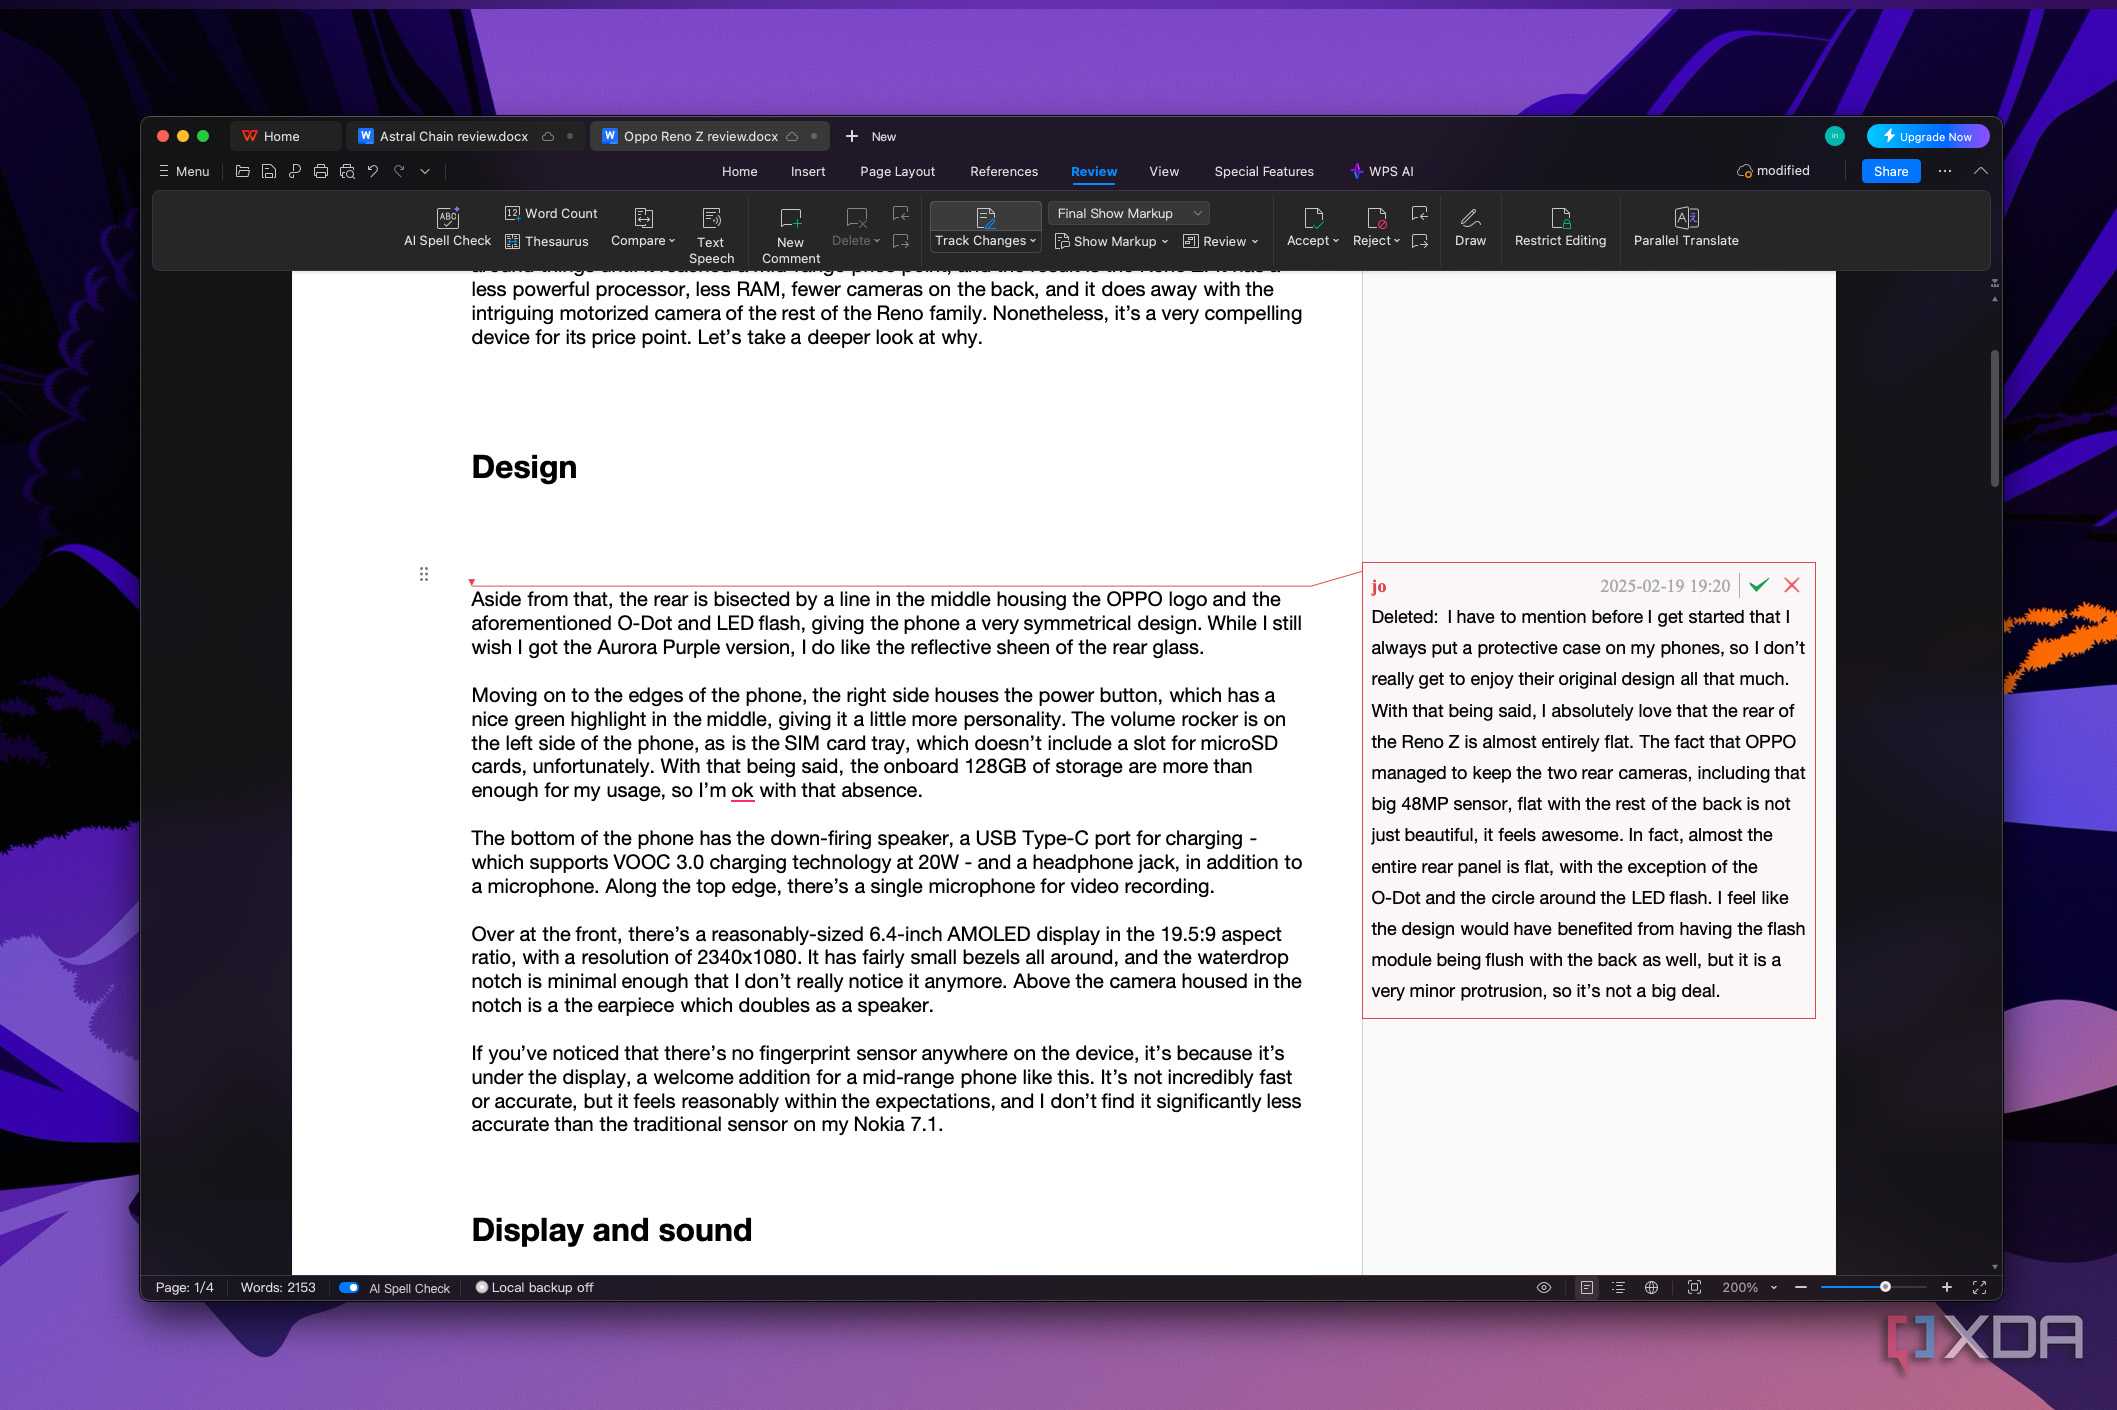Open the Special Features tab
Screen dimensions: 2117x1410
tap(1264, 171)
